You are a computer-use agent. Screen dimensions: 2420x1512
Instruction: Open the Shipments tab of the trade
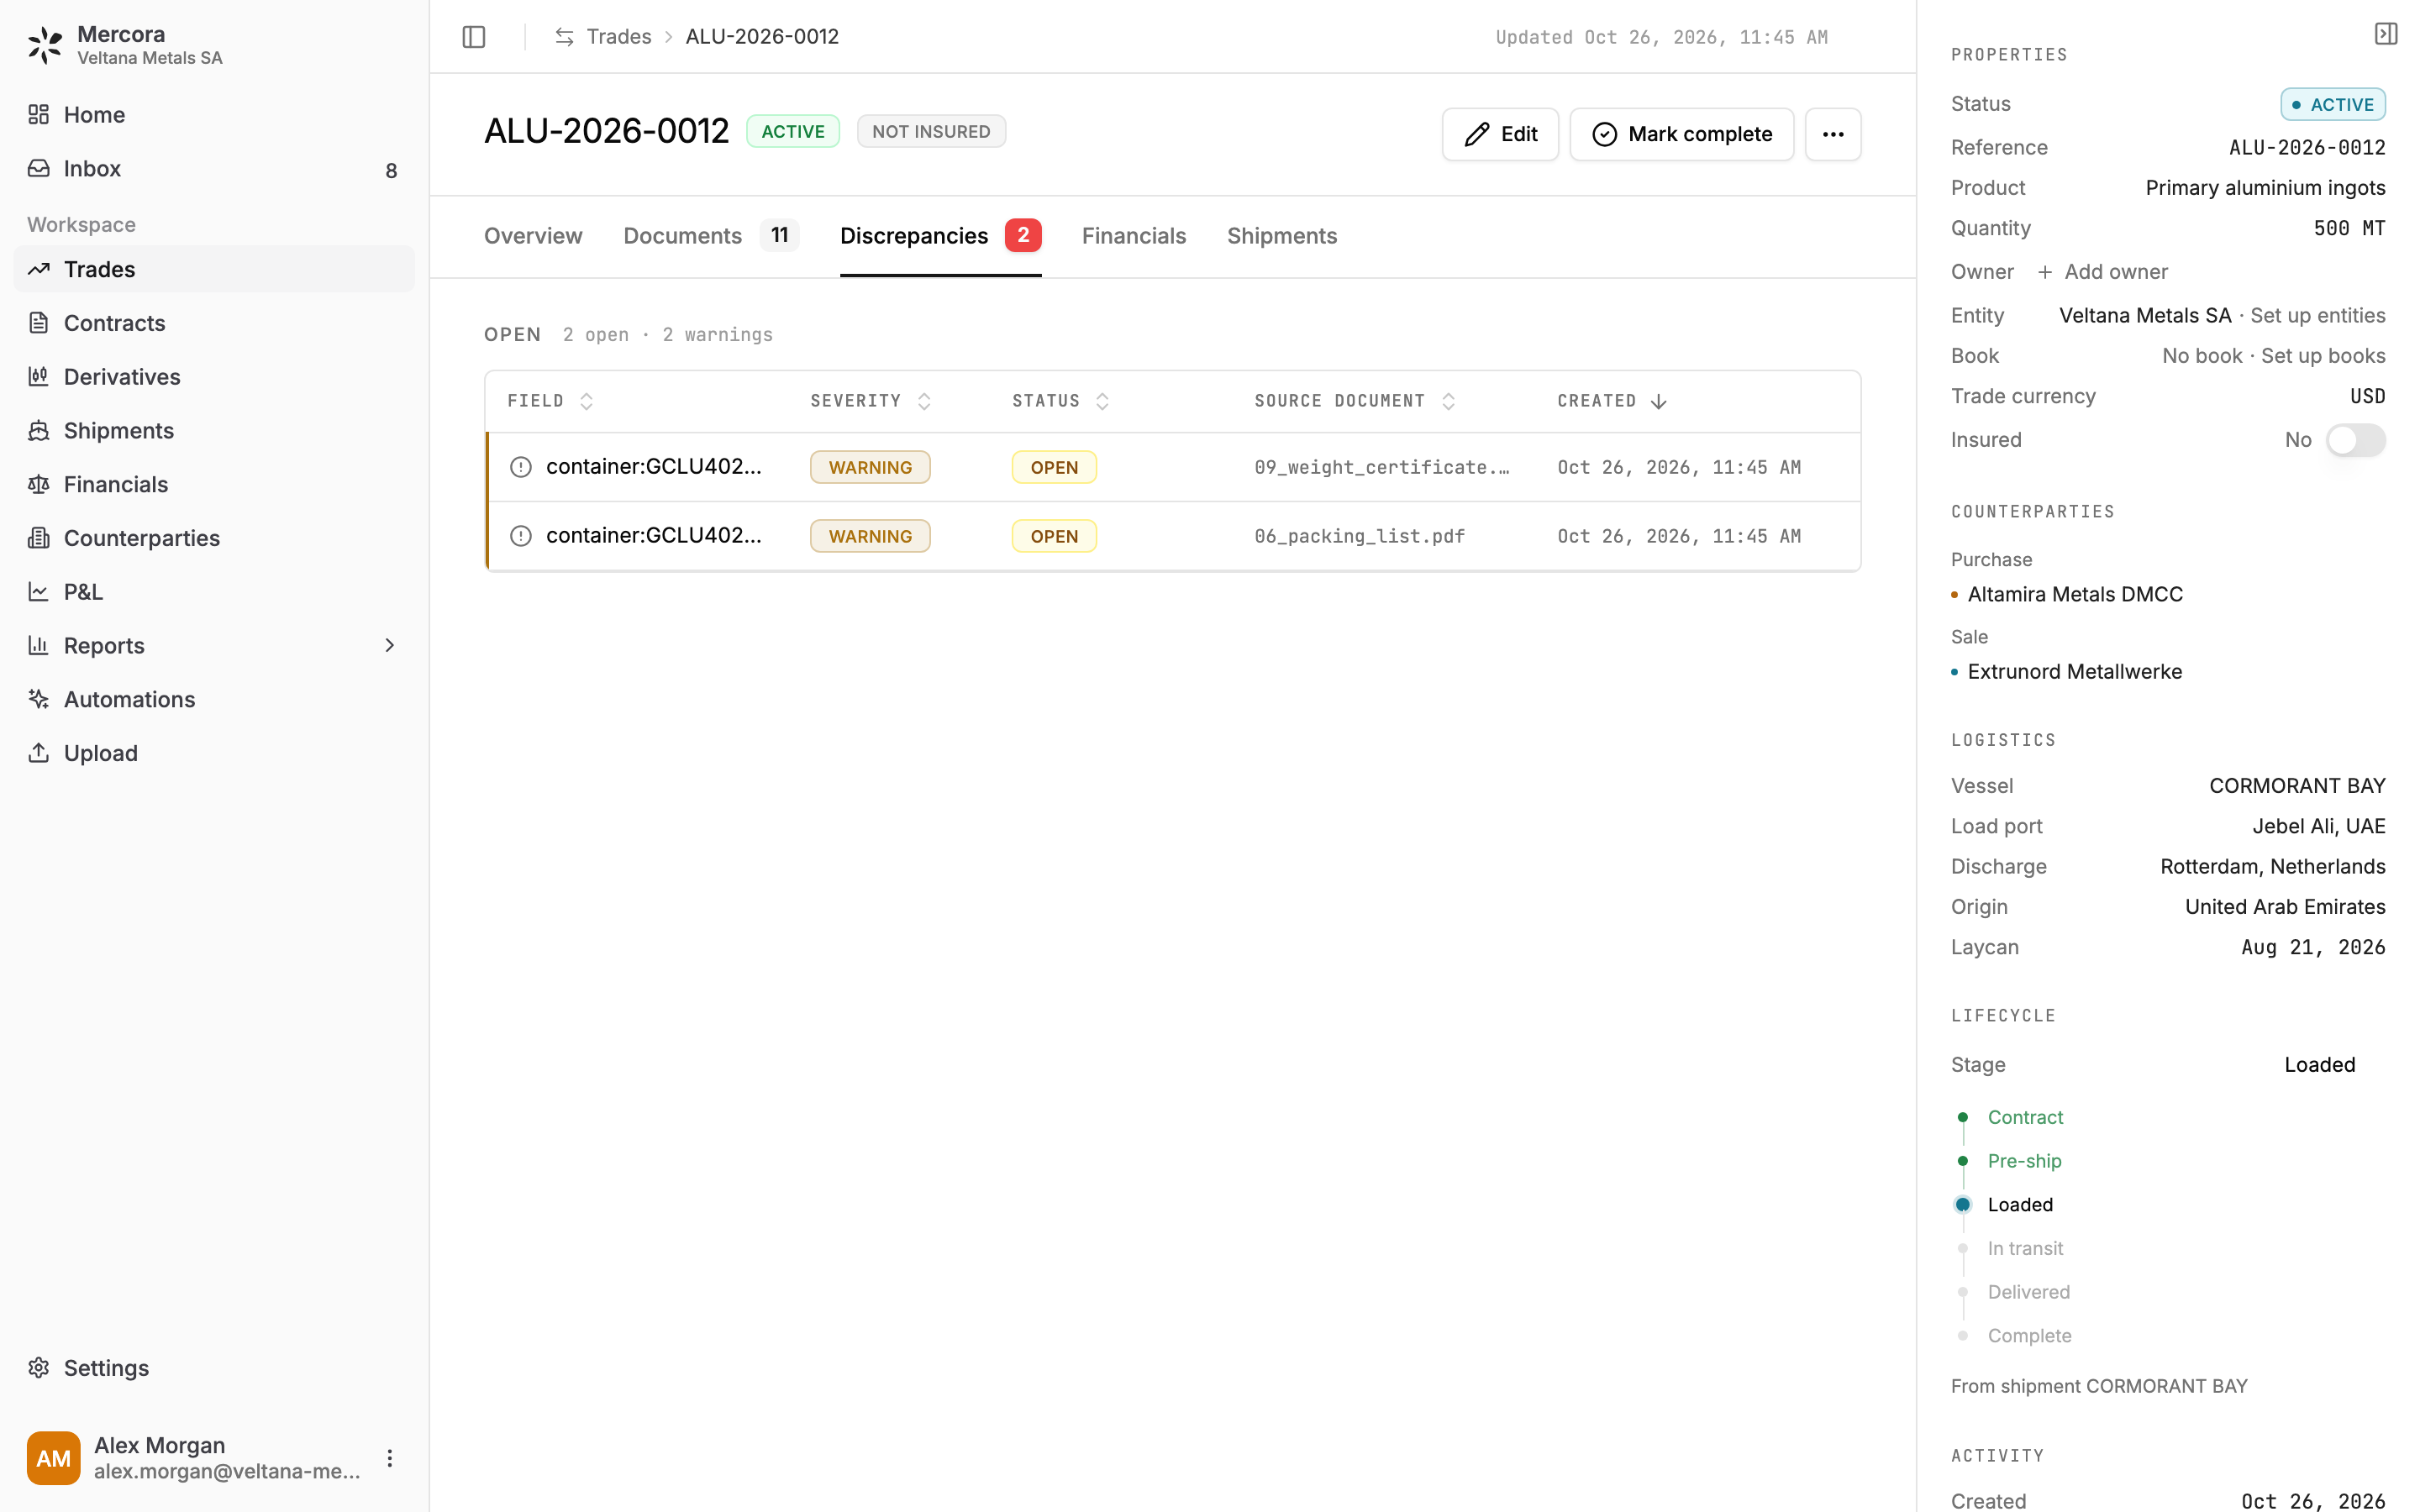[x=1281, y=236]
